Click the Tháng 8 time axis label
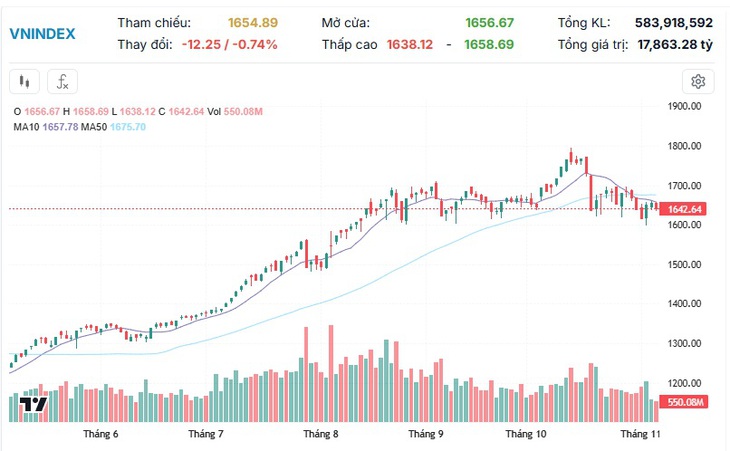Screen dimensions: 730x451 click(x=321, y=434)
